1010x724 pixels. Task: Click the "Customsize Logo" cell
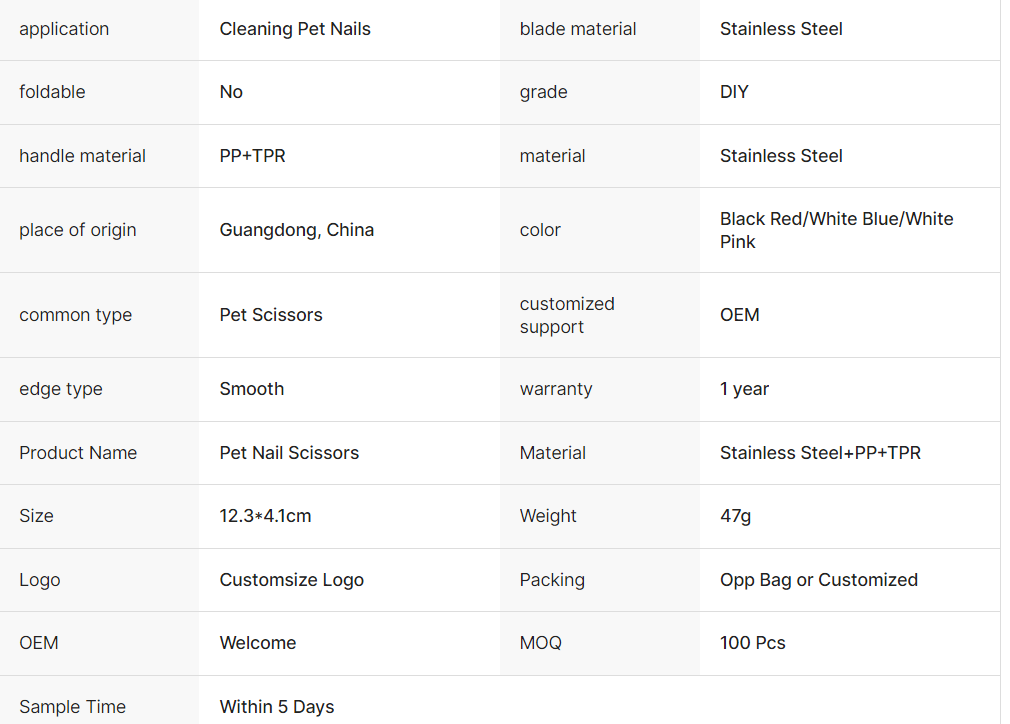[x=291, y=580]
